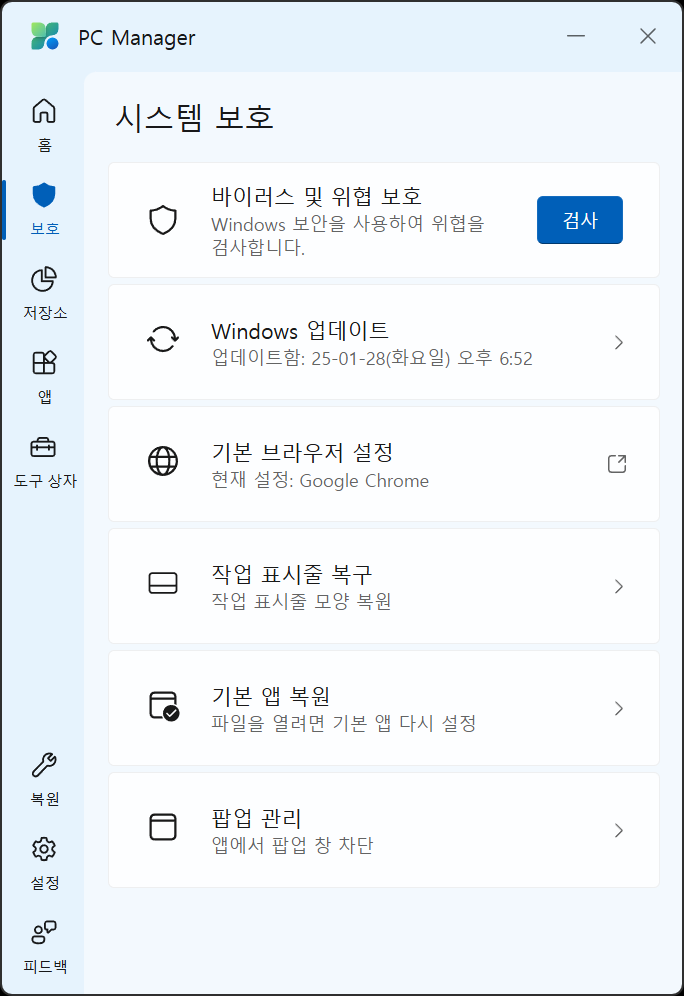The image size is (684, 996).
Task: Open the 앱 apps grid icon
Action: pos(44,363)
